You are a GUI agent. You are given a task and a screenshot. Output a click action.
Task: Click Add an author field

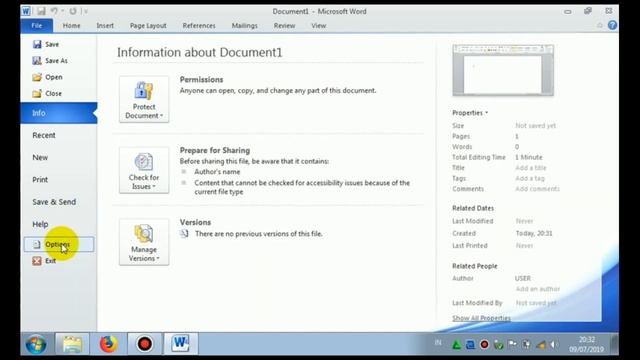tap(538, 289)
